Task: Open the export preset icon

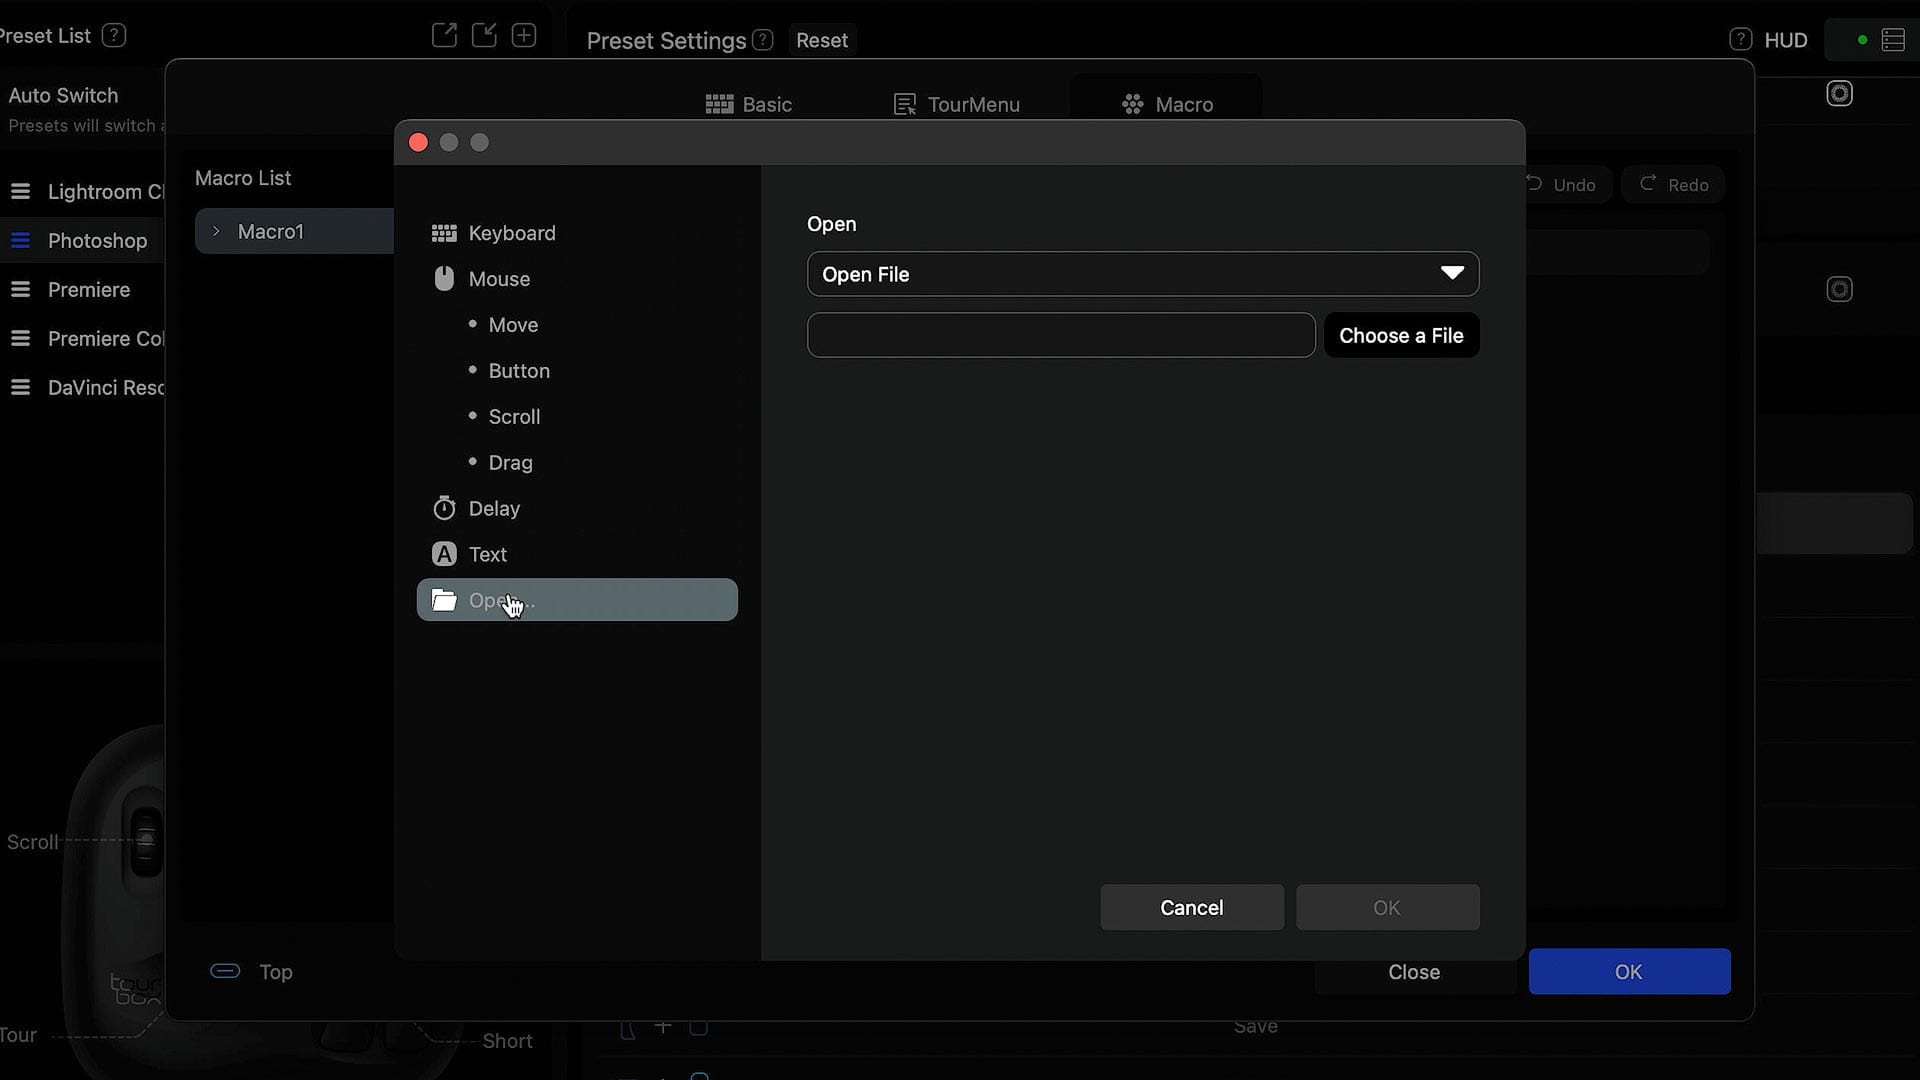Action: pyautogui.click(x=444, y=34)
